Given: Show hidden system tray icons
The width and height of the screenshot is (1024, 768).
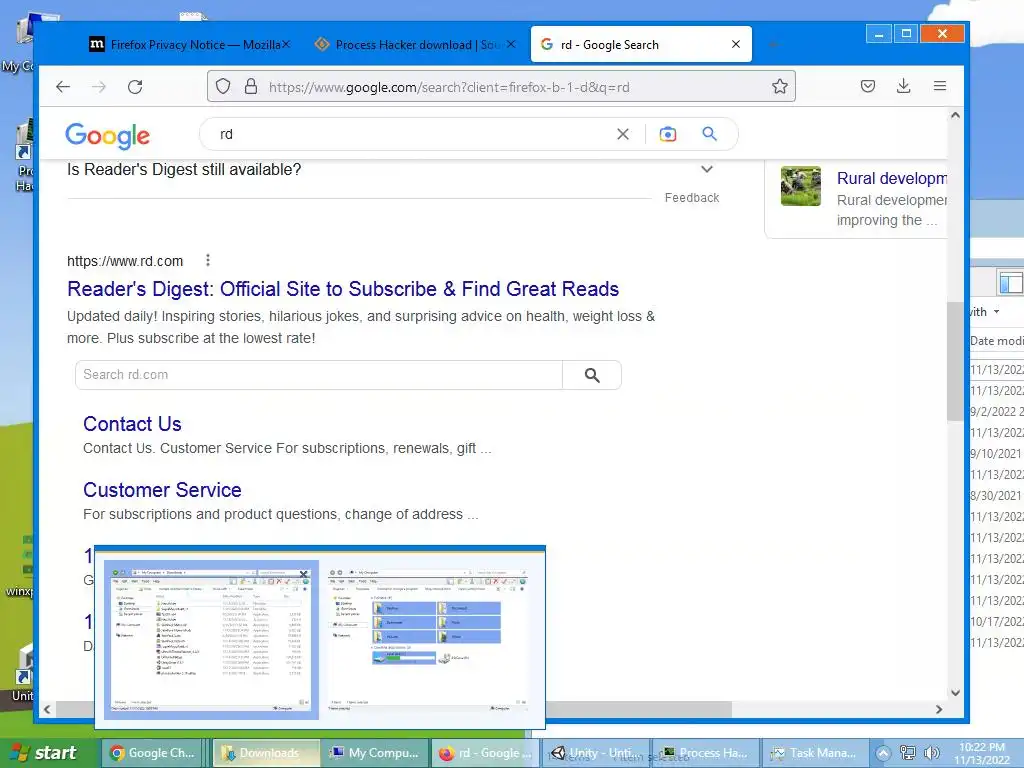Looking at the screenshot, I should coord(883,753).
